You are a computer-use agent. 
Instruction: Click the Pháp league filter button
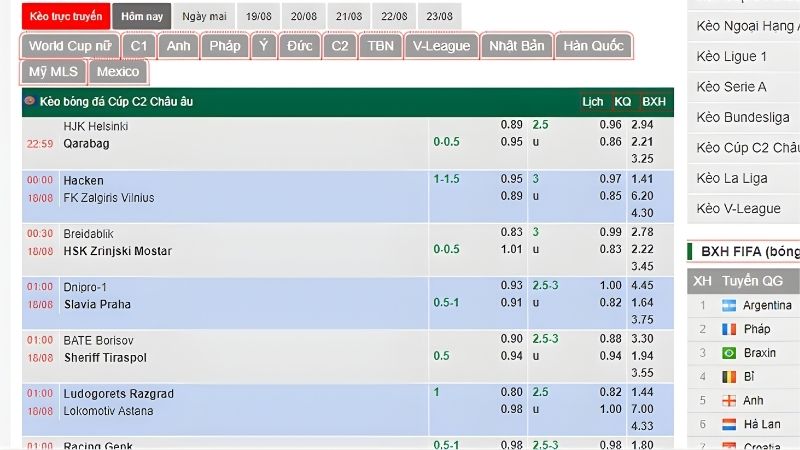(224, 46)
